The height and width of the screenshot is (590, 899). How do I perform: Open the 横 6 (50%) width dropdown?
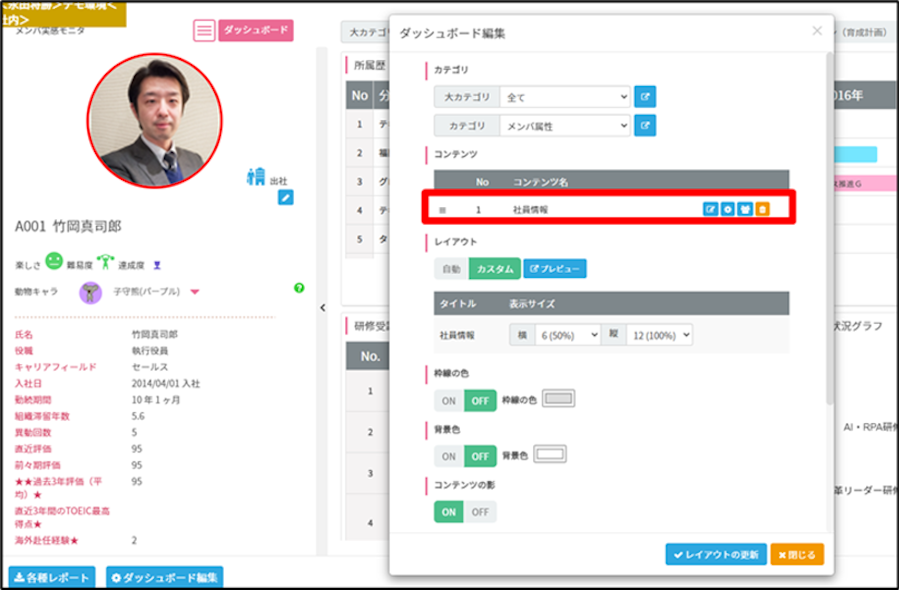tap(568, 335)
